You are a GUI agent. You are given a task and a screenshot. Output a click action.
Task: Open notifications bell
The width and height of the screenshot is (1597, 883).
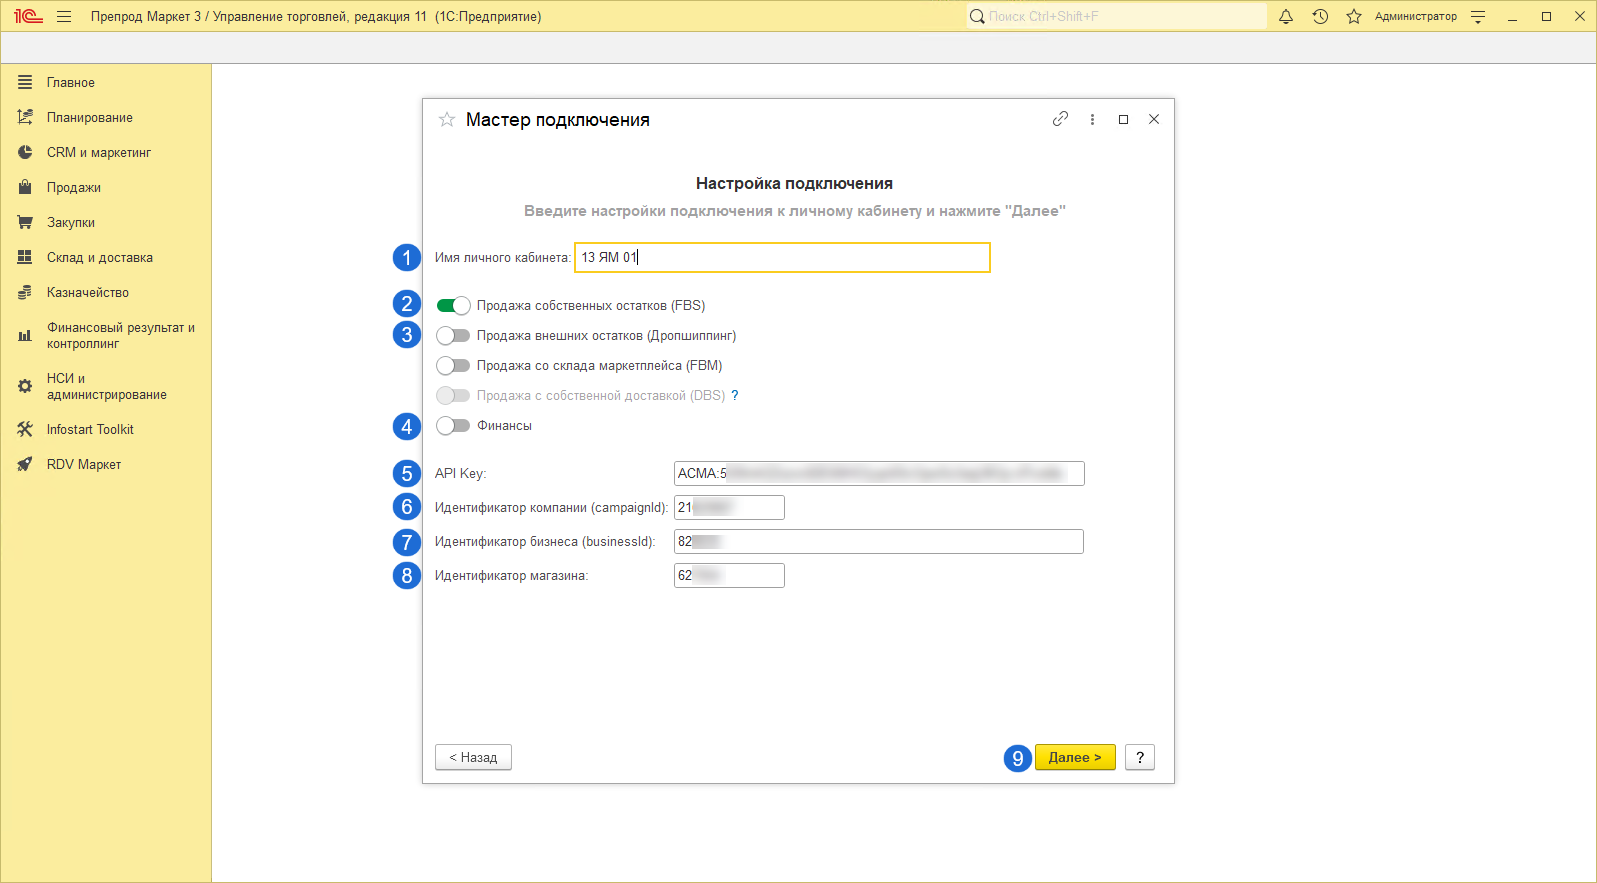click(x=1286, y=16)
